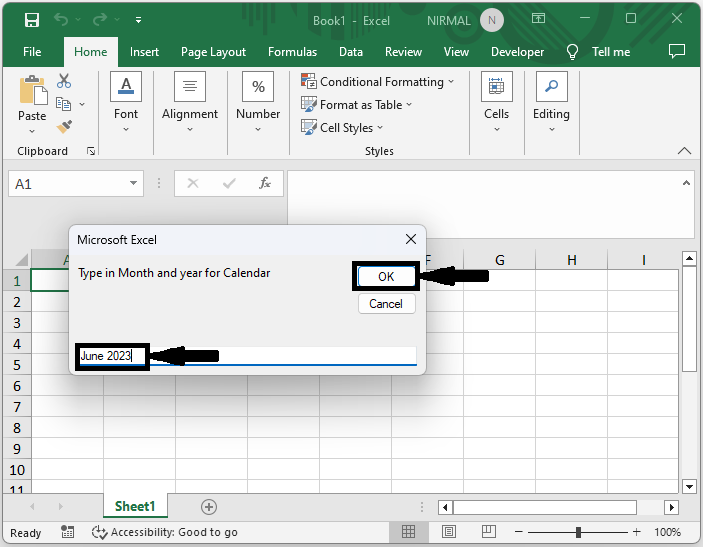703x547 pixels.
Task: Click the Cut scissors icon
Action: (64, 81)
